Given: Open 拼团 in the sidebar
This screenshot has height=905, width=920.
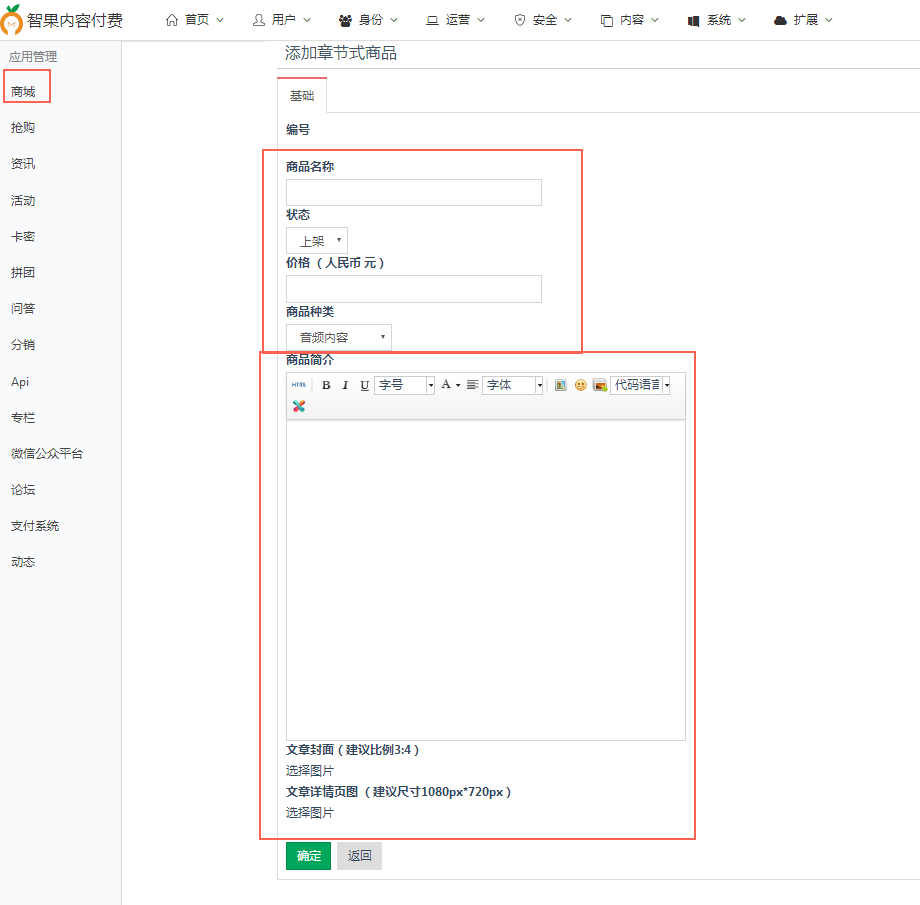Looking at the screenshot, I should click(23, 272).
